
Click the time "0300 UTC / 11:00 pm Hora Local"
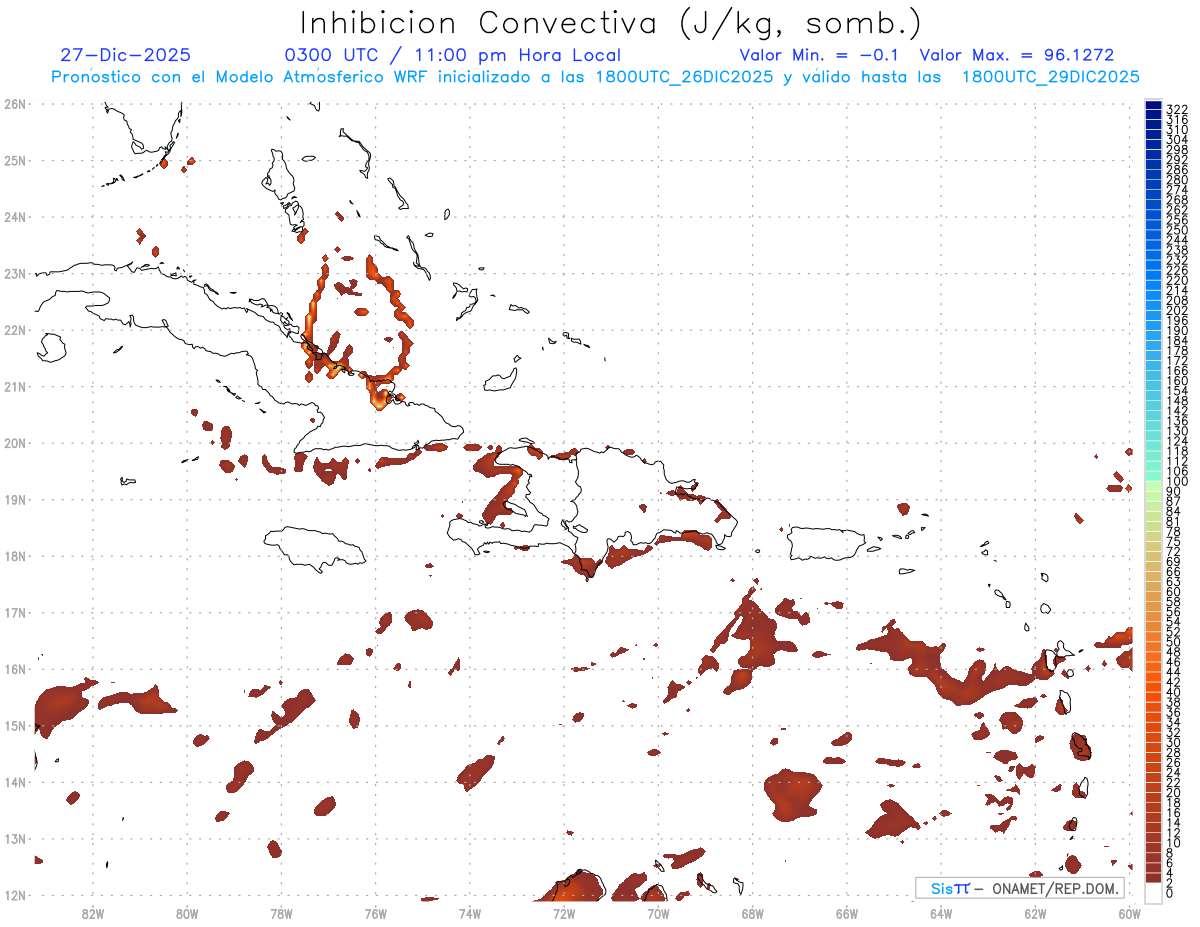pyautogui.click(x=453, y=56)
